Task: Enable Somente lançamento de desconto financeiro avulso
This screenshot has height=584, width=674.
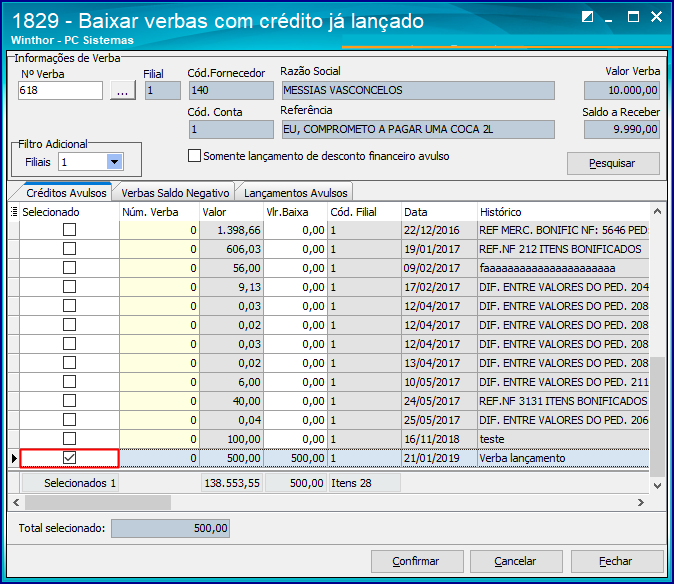Action: (194, 156)
